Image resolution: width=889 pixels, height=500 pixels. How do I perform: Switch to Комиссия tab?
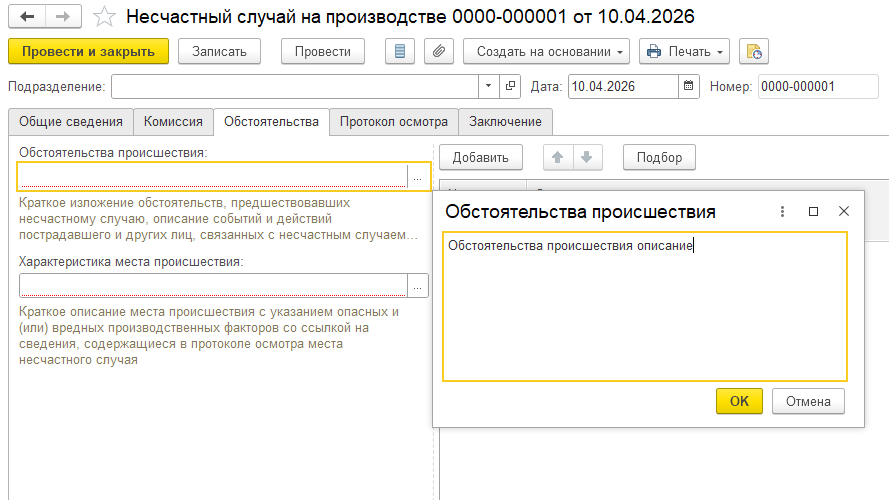click(173, 122)
